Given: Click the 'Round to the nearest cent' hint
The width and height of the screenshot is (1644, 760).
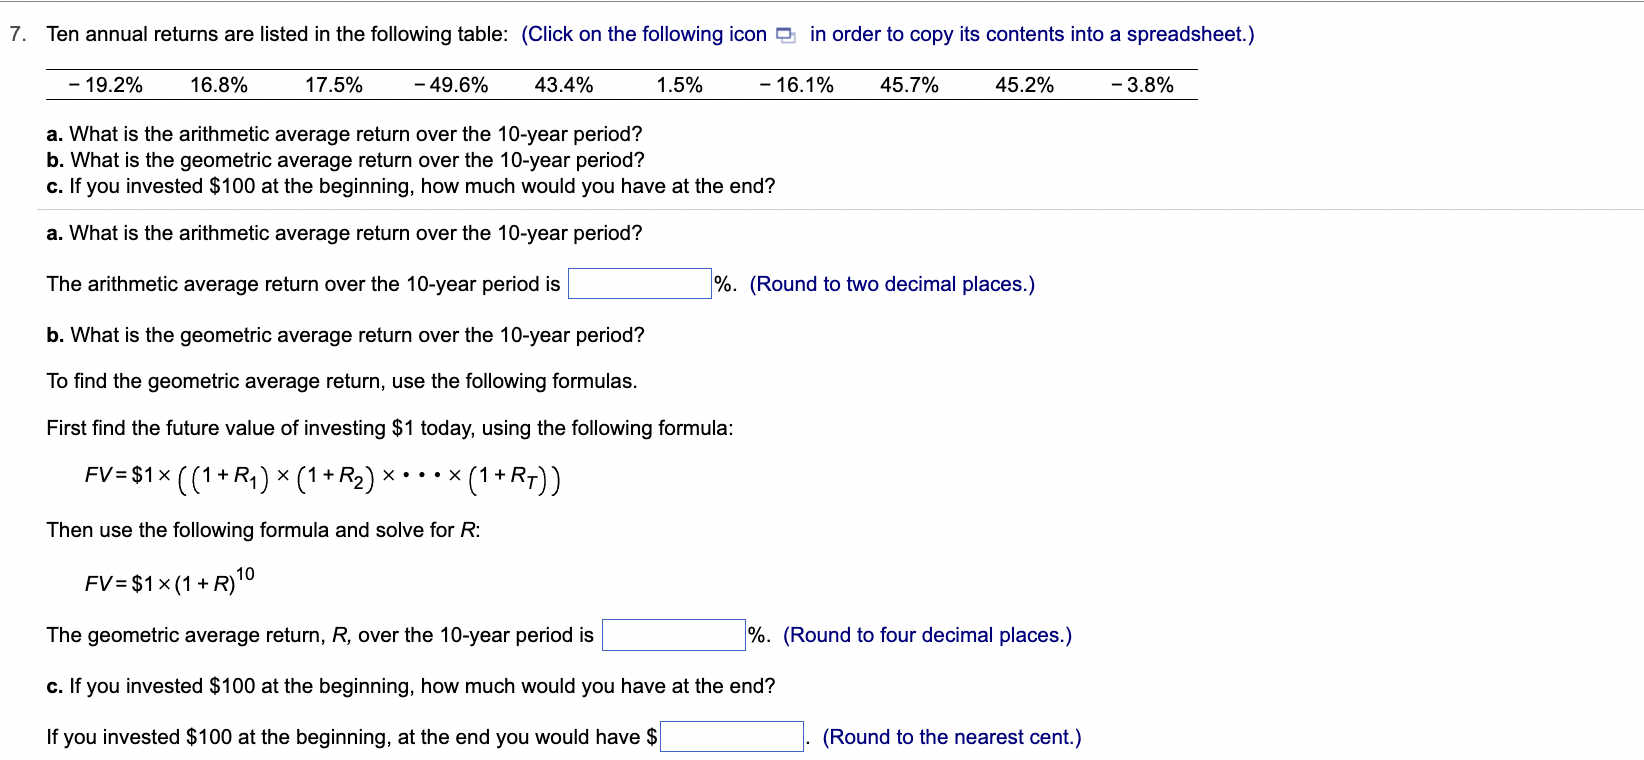Looking at the screenshot, I should pos(950,737).
